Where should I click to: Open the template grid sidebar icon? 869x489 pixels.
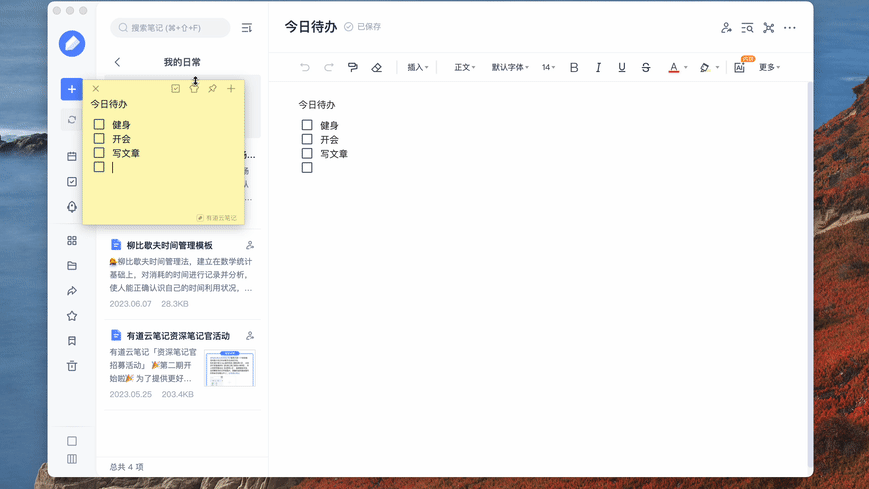[x=72, y=241]
